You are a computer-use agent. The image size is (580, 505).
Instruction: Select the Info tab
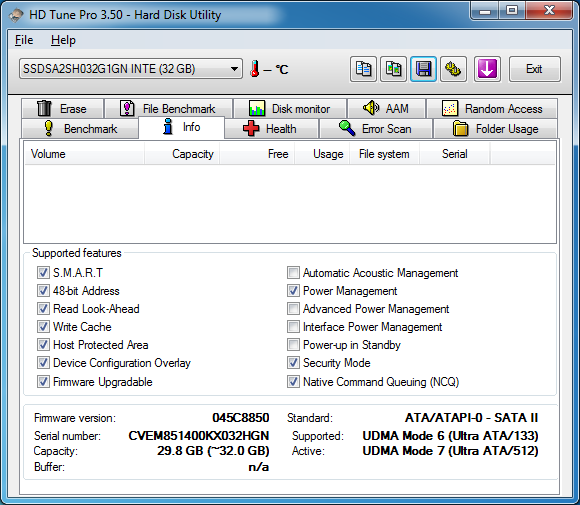(x=181, y=127)
